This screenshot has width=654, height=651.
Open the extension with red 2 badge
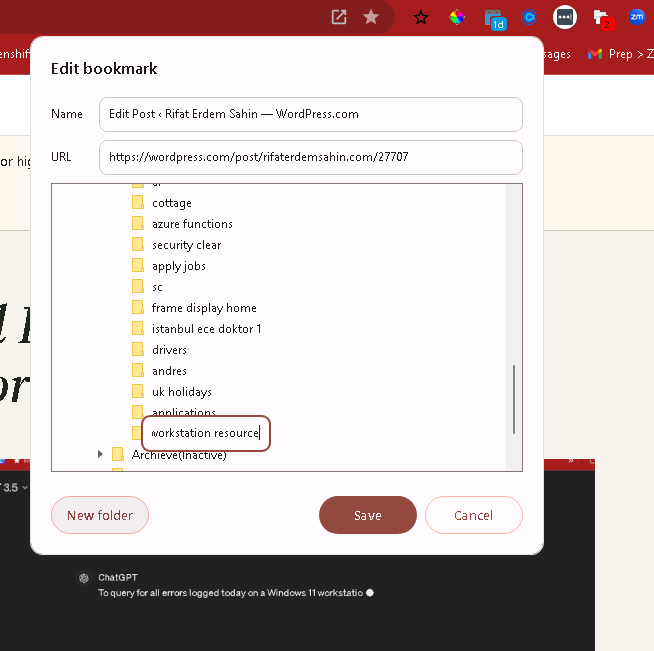coord(603,19)
